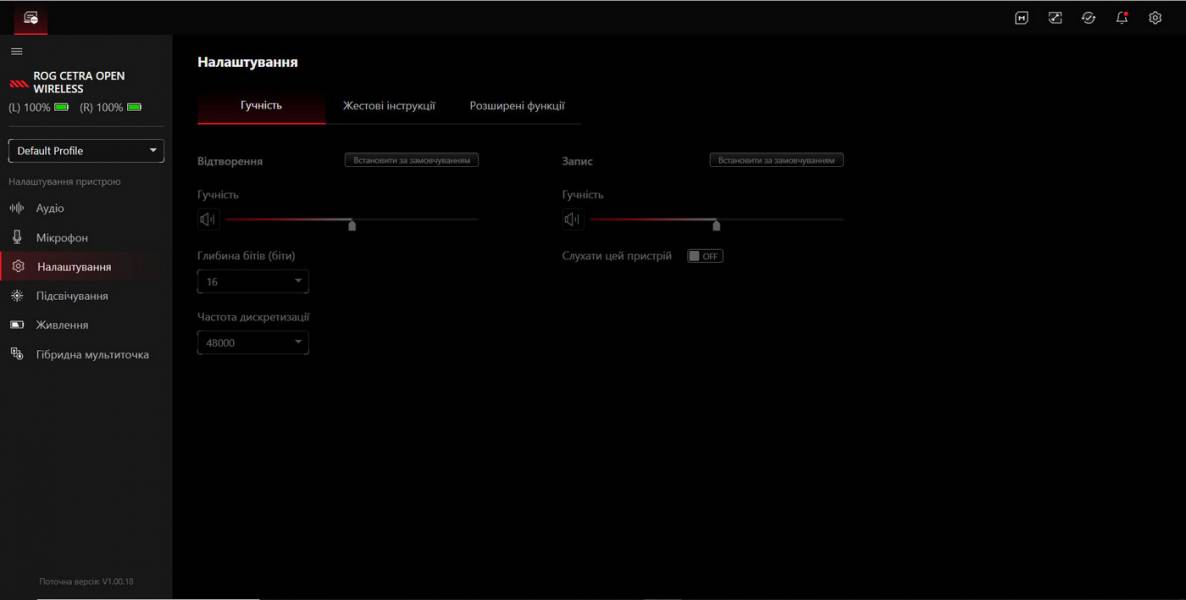
Task: Switch to the Розширені функції tab
Action: (517, 106)
